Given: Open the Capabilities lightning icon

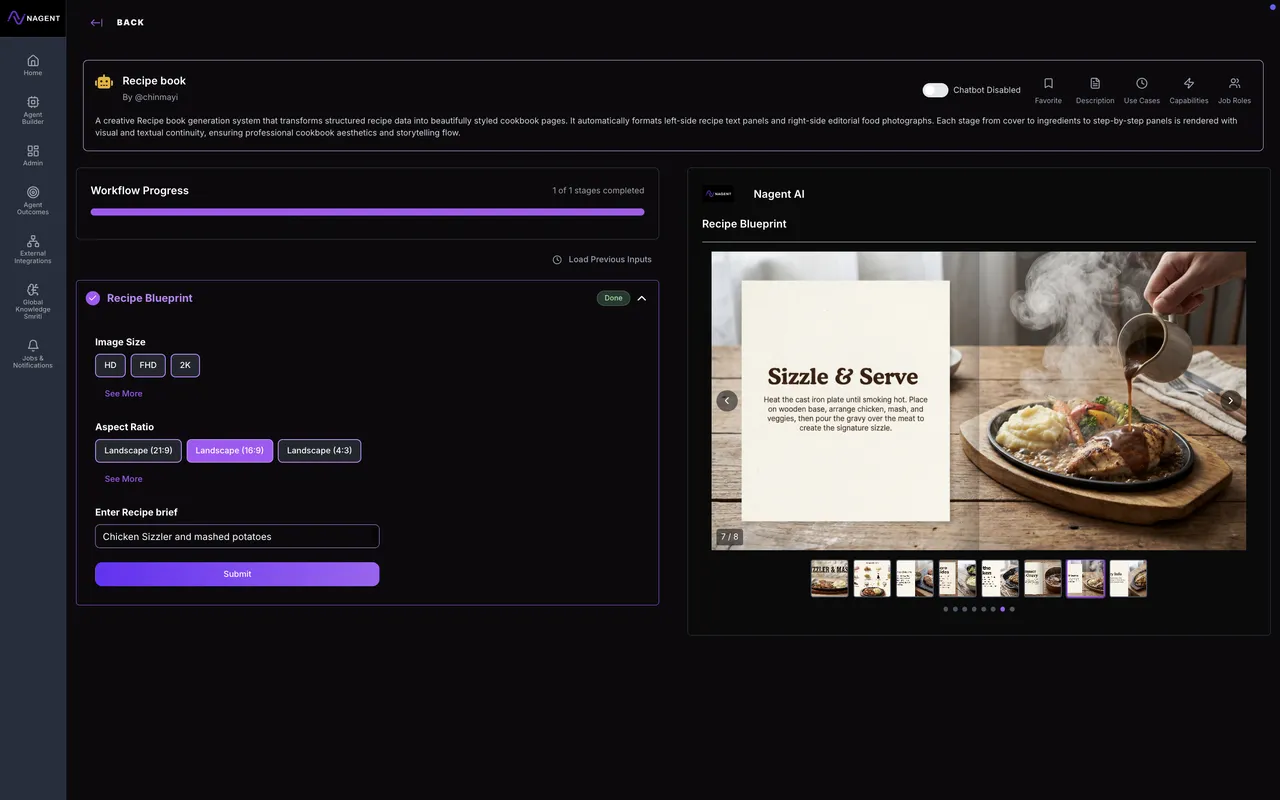Looking at the screenshot, I should 1189,84.
